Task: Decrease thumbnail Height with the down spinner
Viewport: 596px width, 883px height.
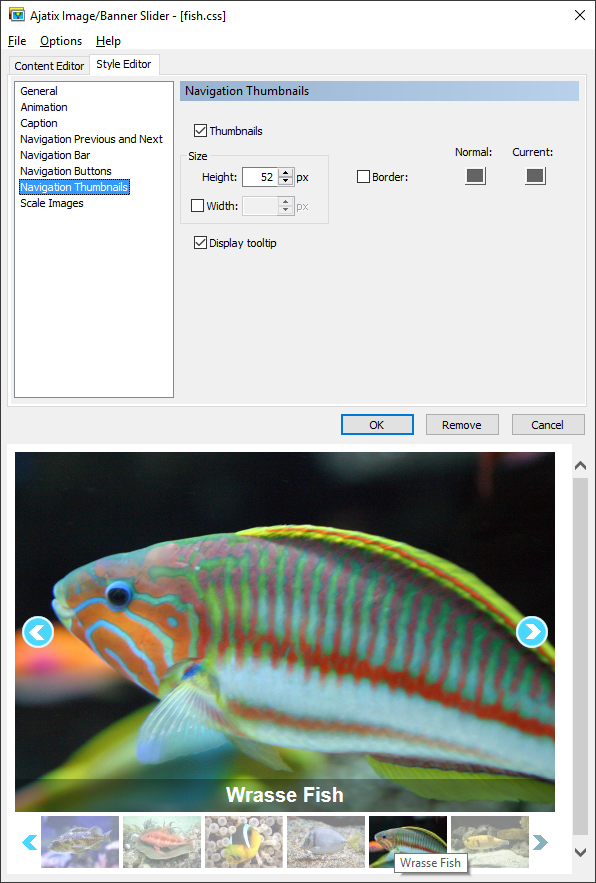Action: click(x=286, y=181)
